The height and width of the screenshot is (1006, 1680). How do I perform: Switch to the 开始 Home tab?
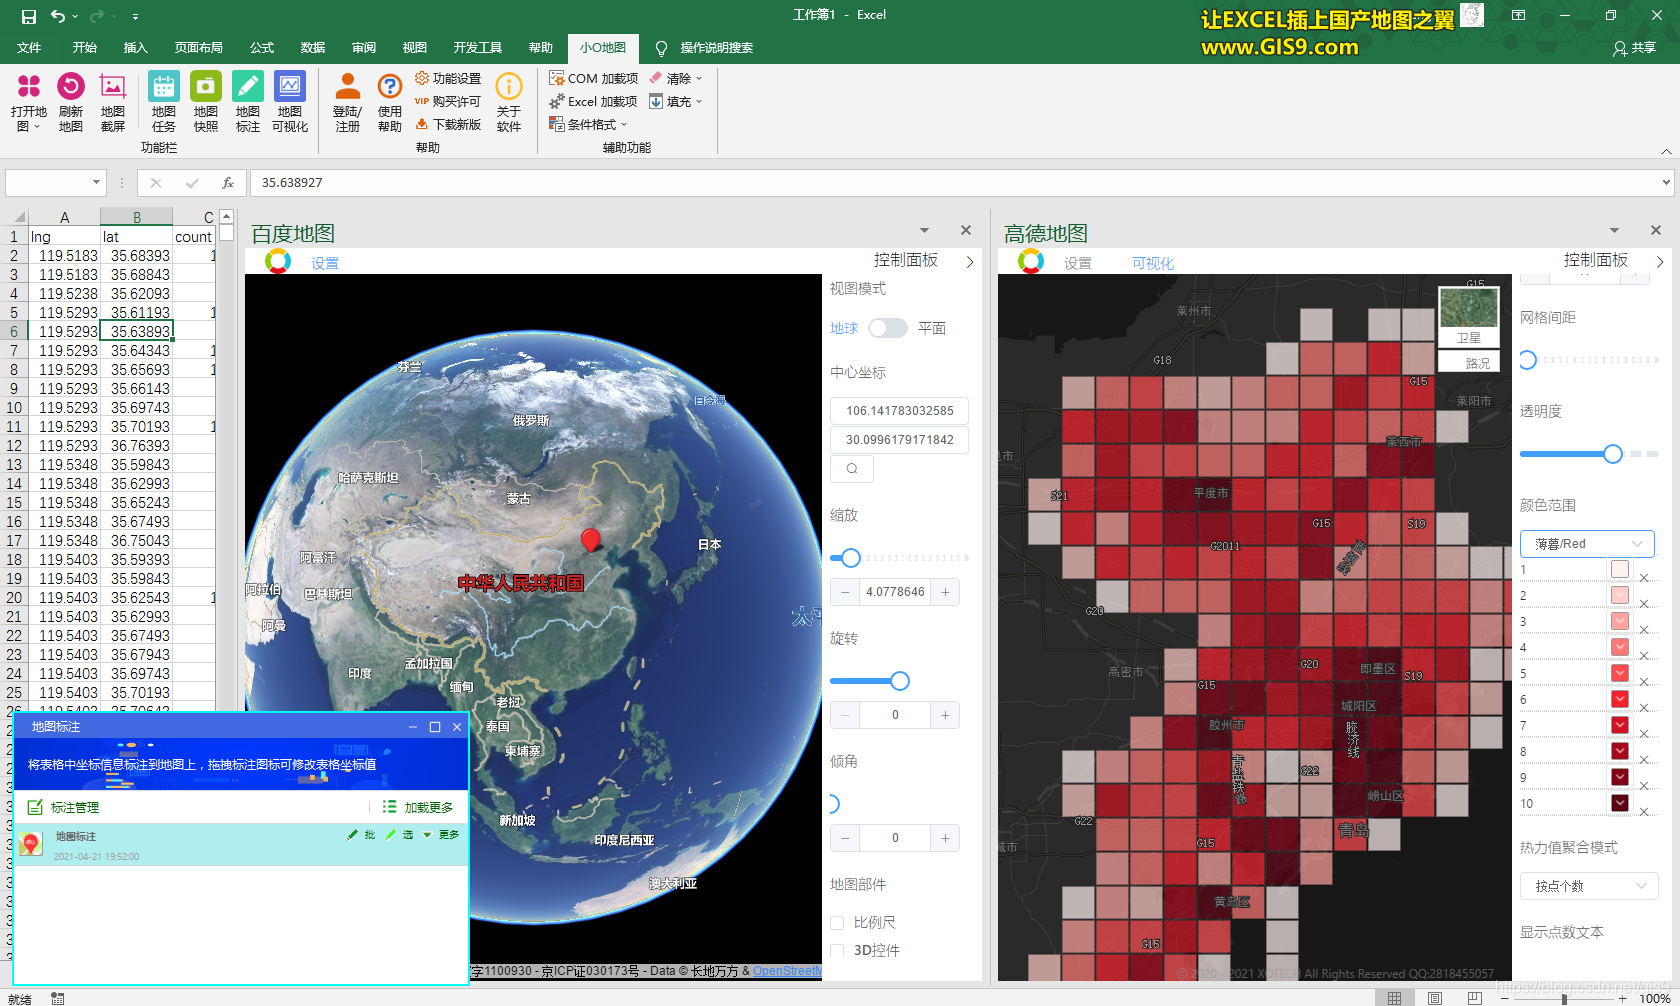(85, 48)
